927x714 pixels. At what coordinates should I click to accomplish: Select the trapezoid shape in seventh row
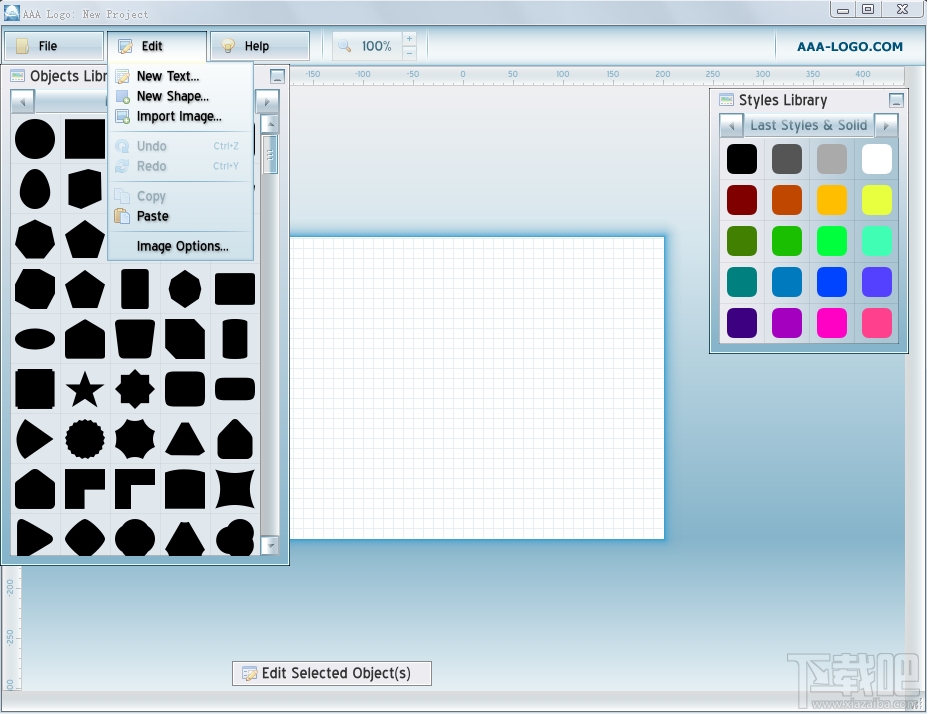[185, 439]
